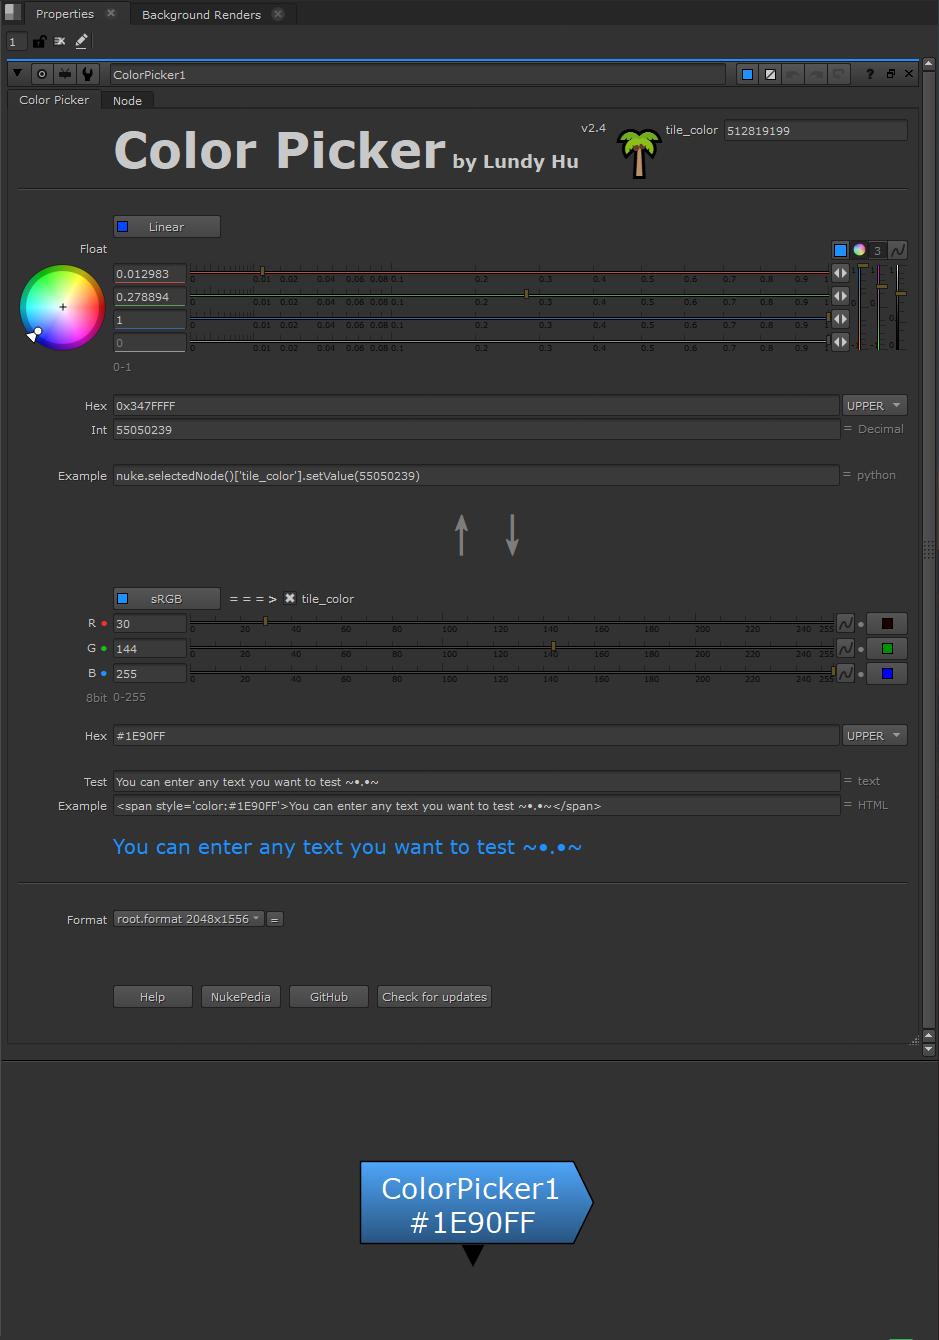Toggle the tile_color checkbox
The image size is (939, 1340).
(x=290, y=599)
